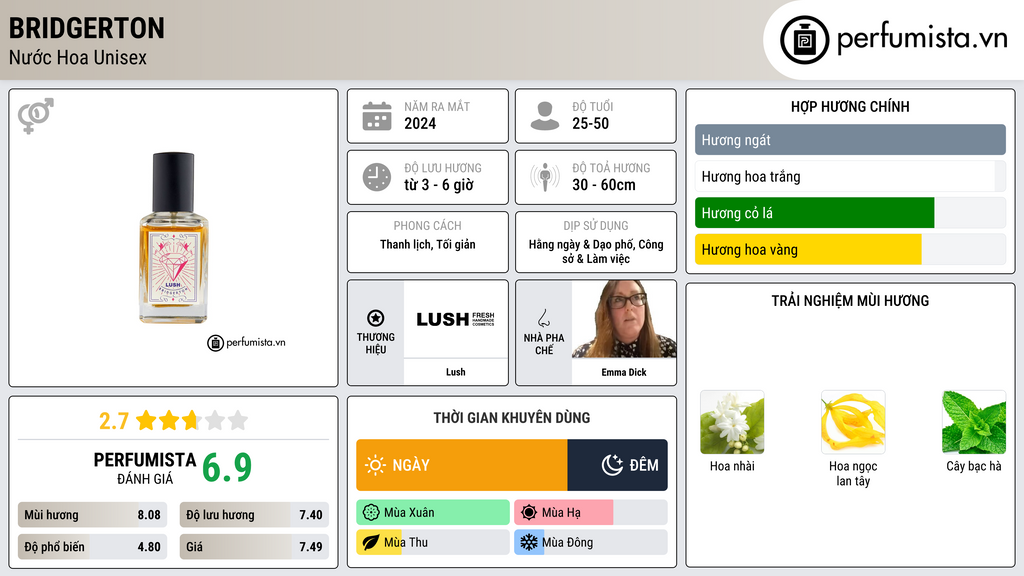The height and width of the screenshot is (576, 1024).
Task: Click the sillage value 30 - 60cm
Action: 603,185
